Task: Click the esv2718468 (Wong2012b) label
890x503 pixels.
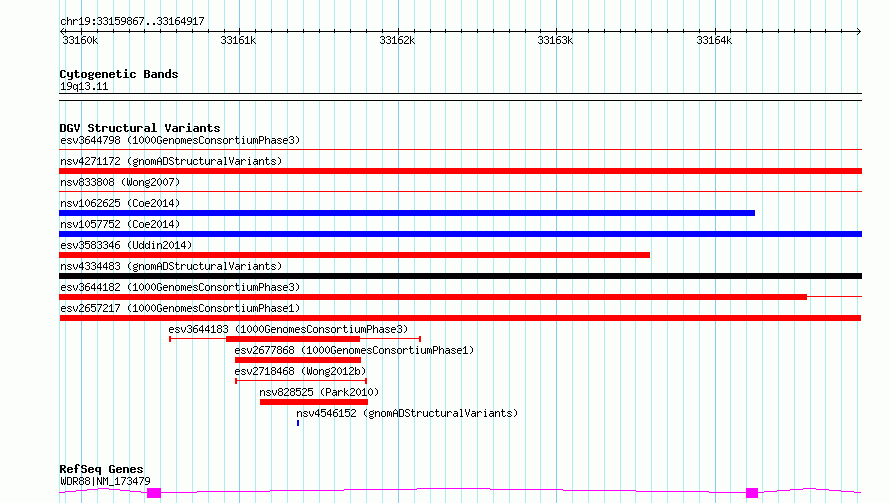Action: 300,371
